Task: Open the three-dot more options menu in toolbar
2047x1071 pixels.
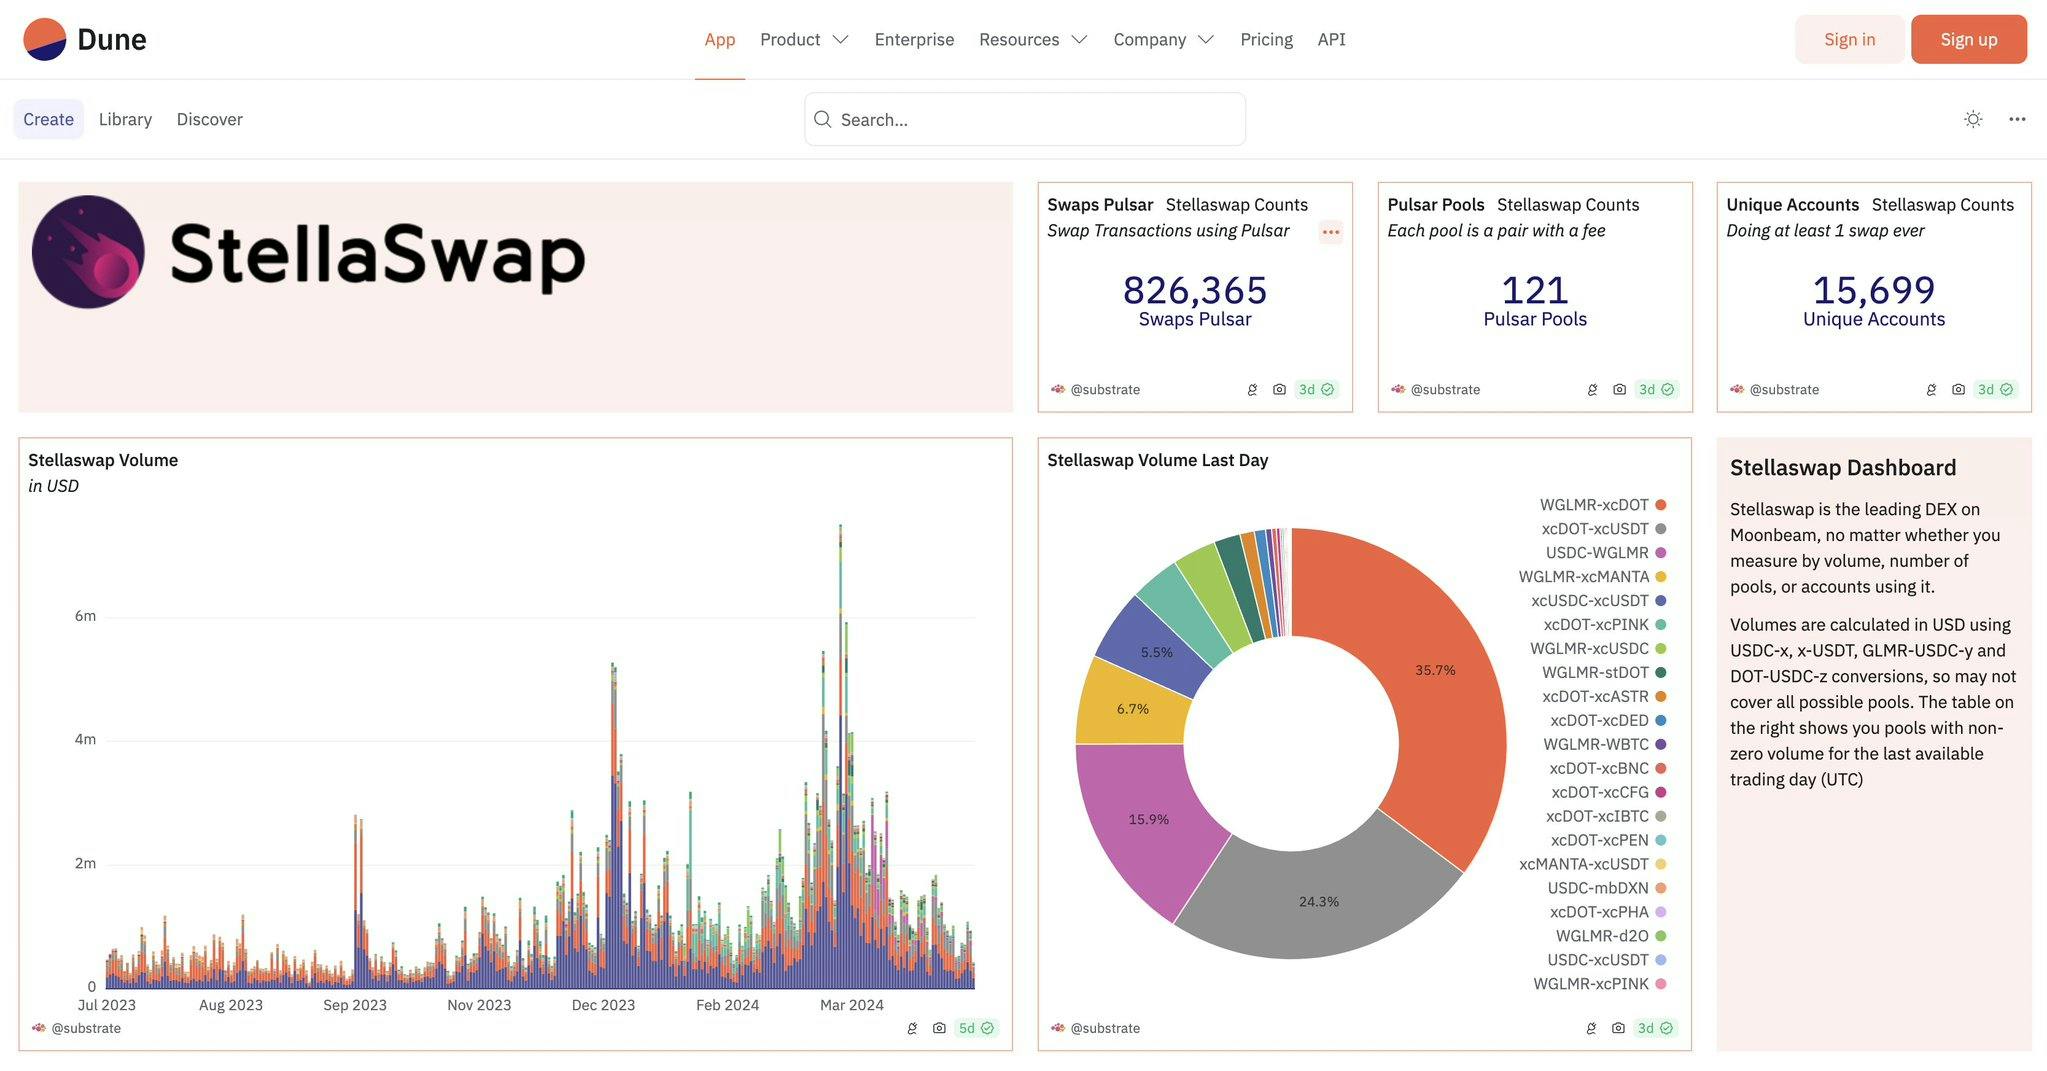Action: 2017,119
